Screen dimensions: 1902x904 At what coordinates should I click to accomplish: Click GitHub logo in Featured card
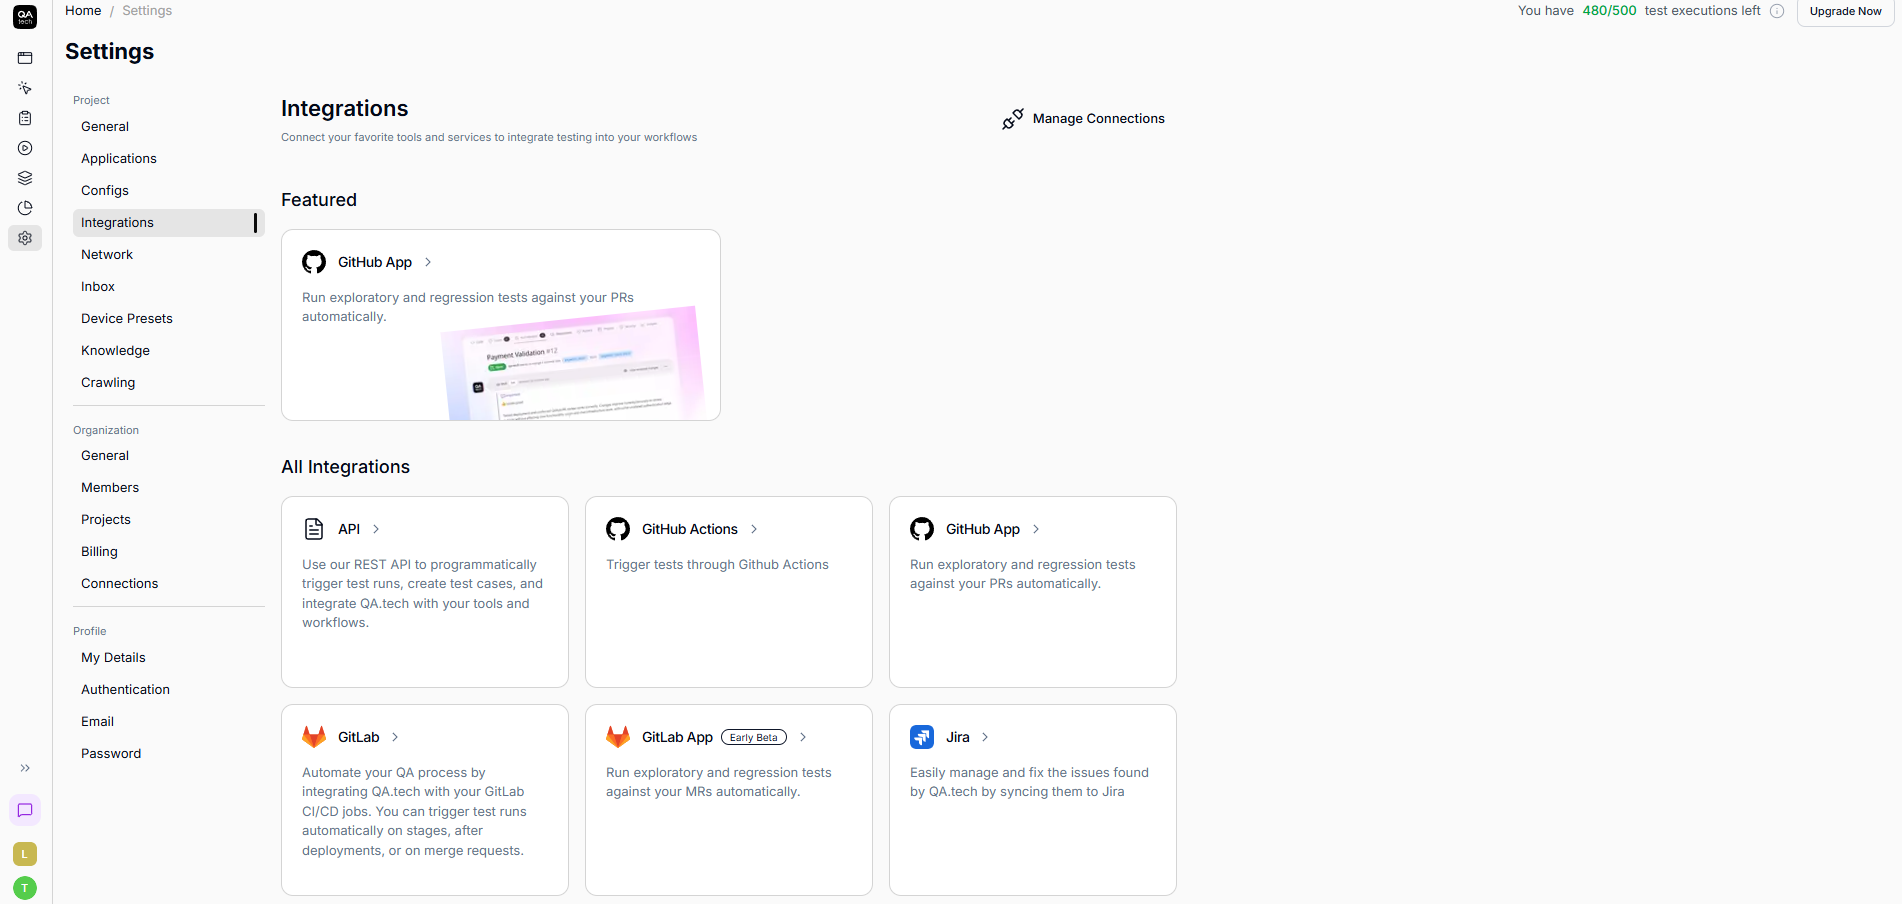click(x=314, y=262)
